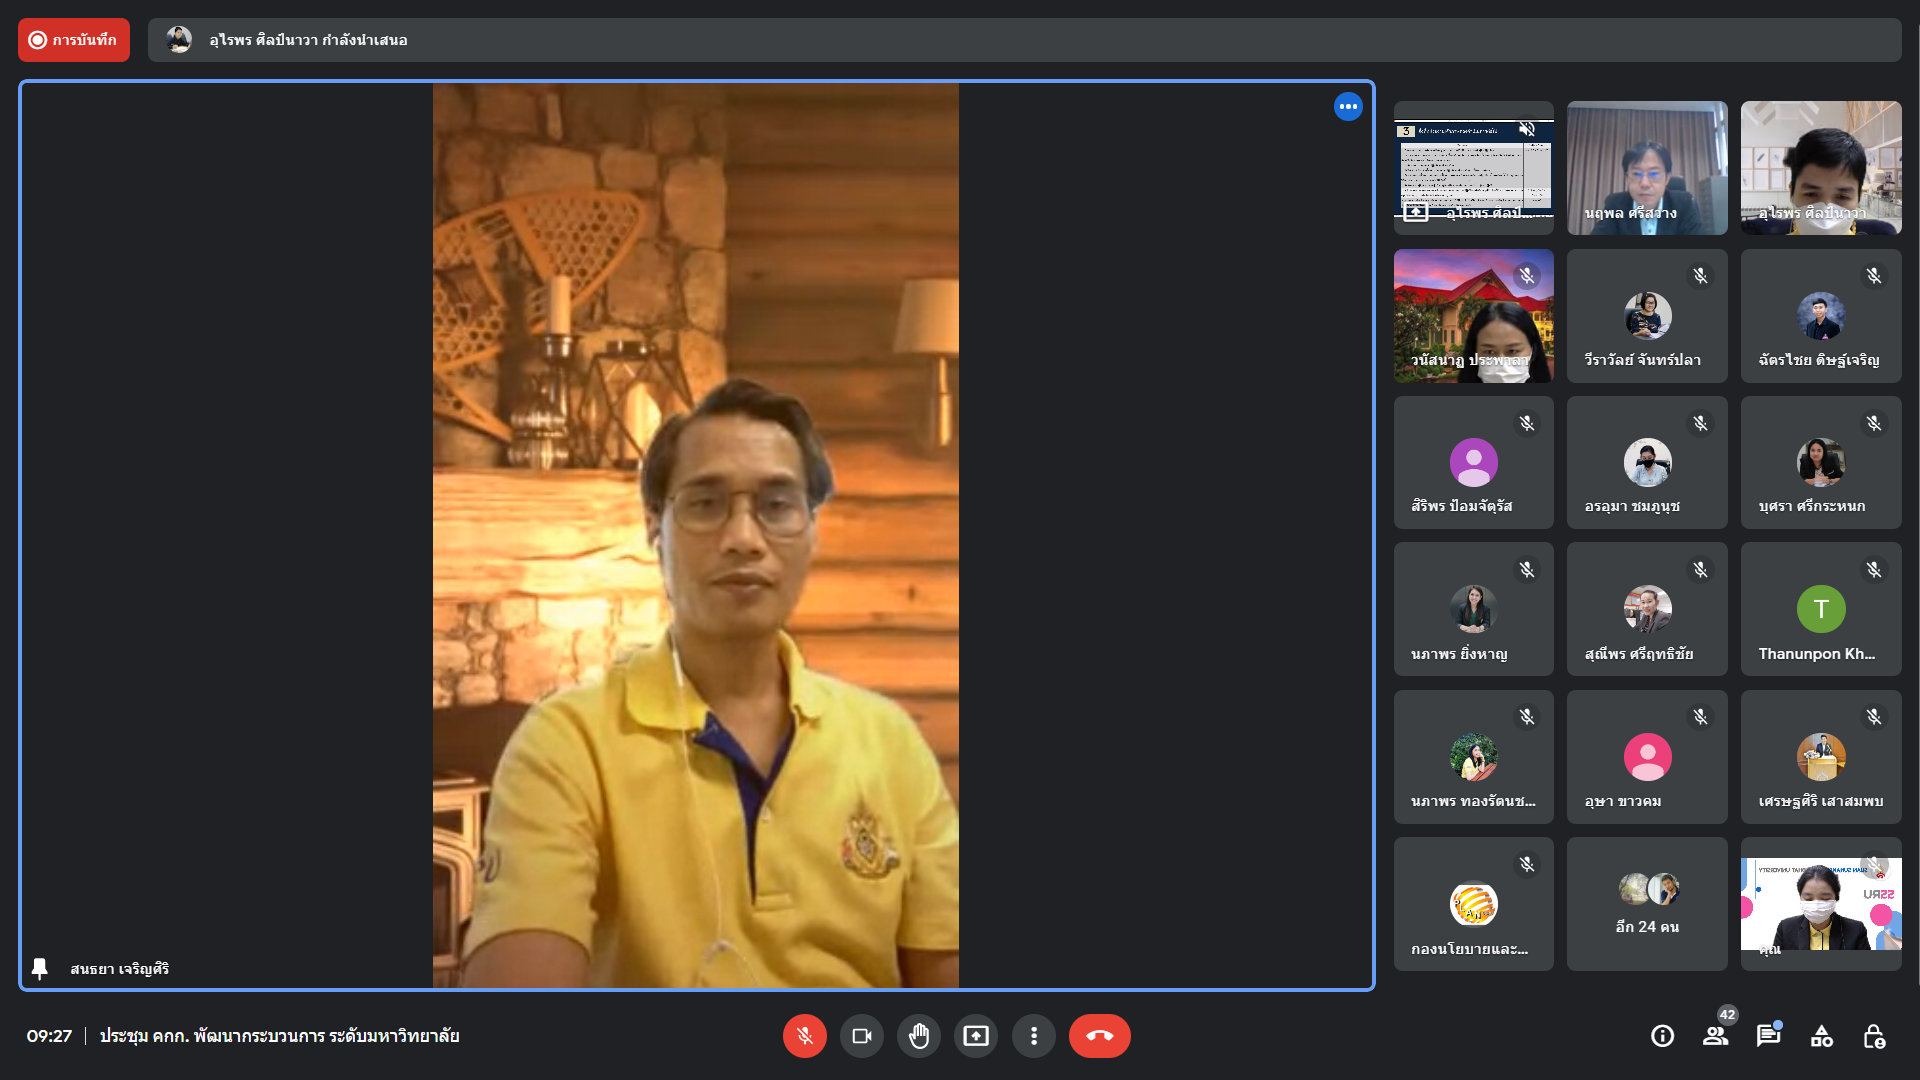Click the red recording indicator

(74, 40)
